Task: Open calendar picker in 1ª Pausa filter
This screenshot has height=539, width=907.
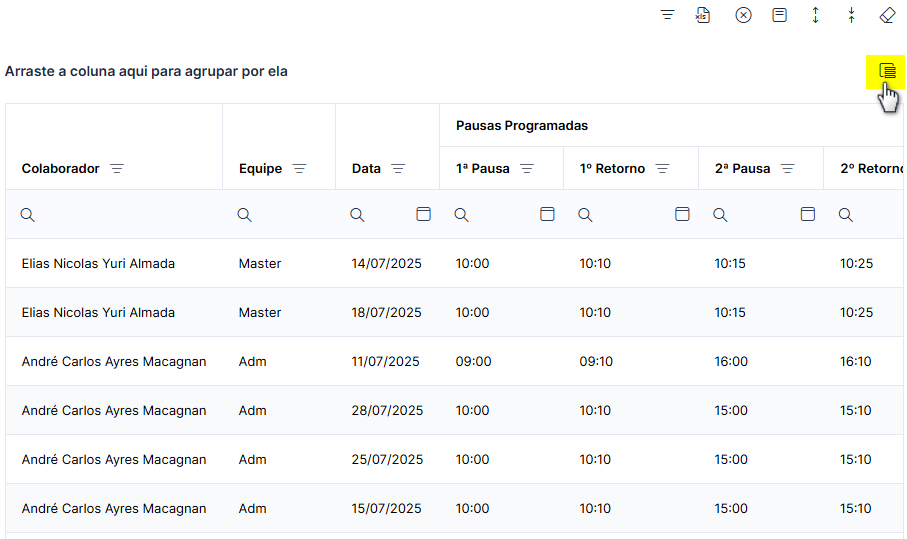Action: (x=547, y=214)
